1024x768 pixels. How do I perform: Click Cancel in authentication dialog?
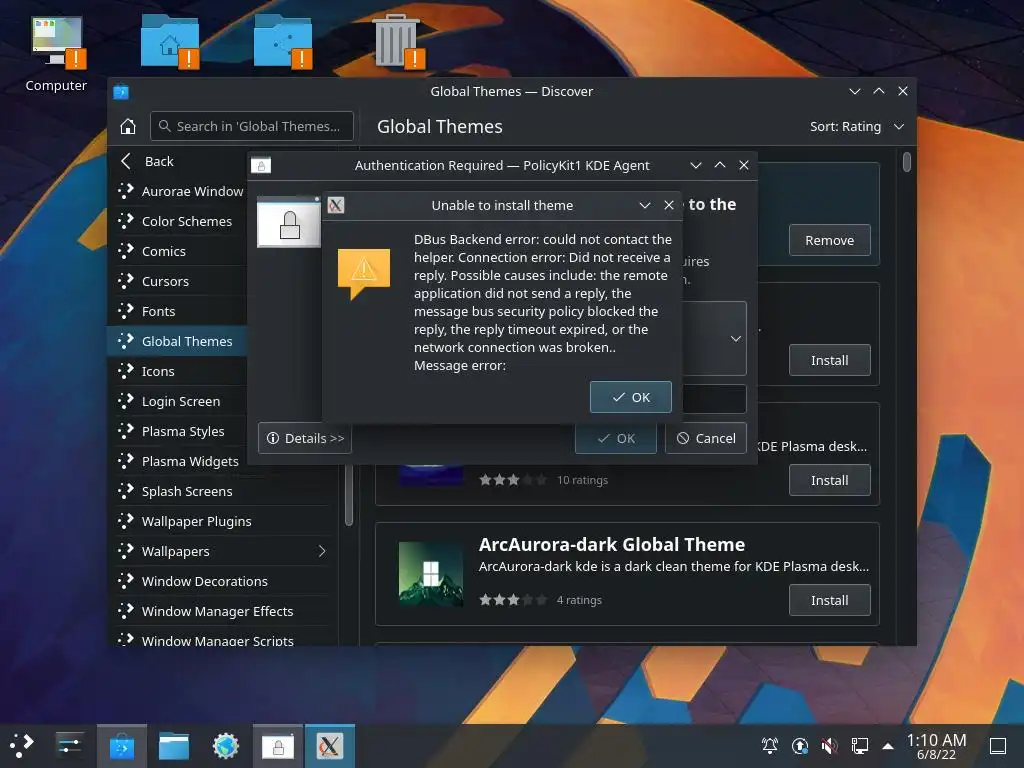(706, 438)
